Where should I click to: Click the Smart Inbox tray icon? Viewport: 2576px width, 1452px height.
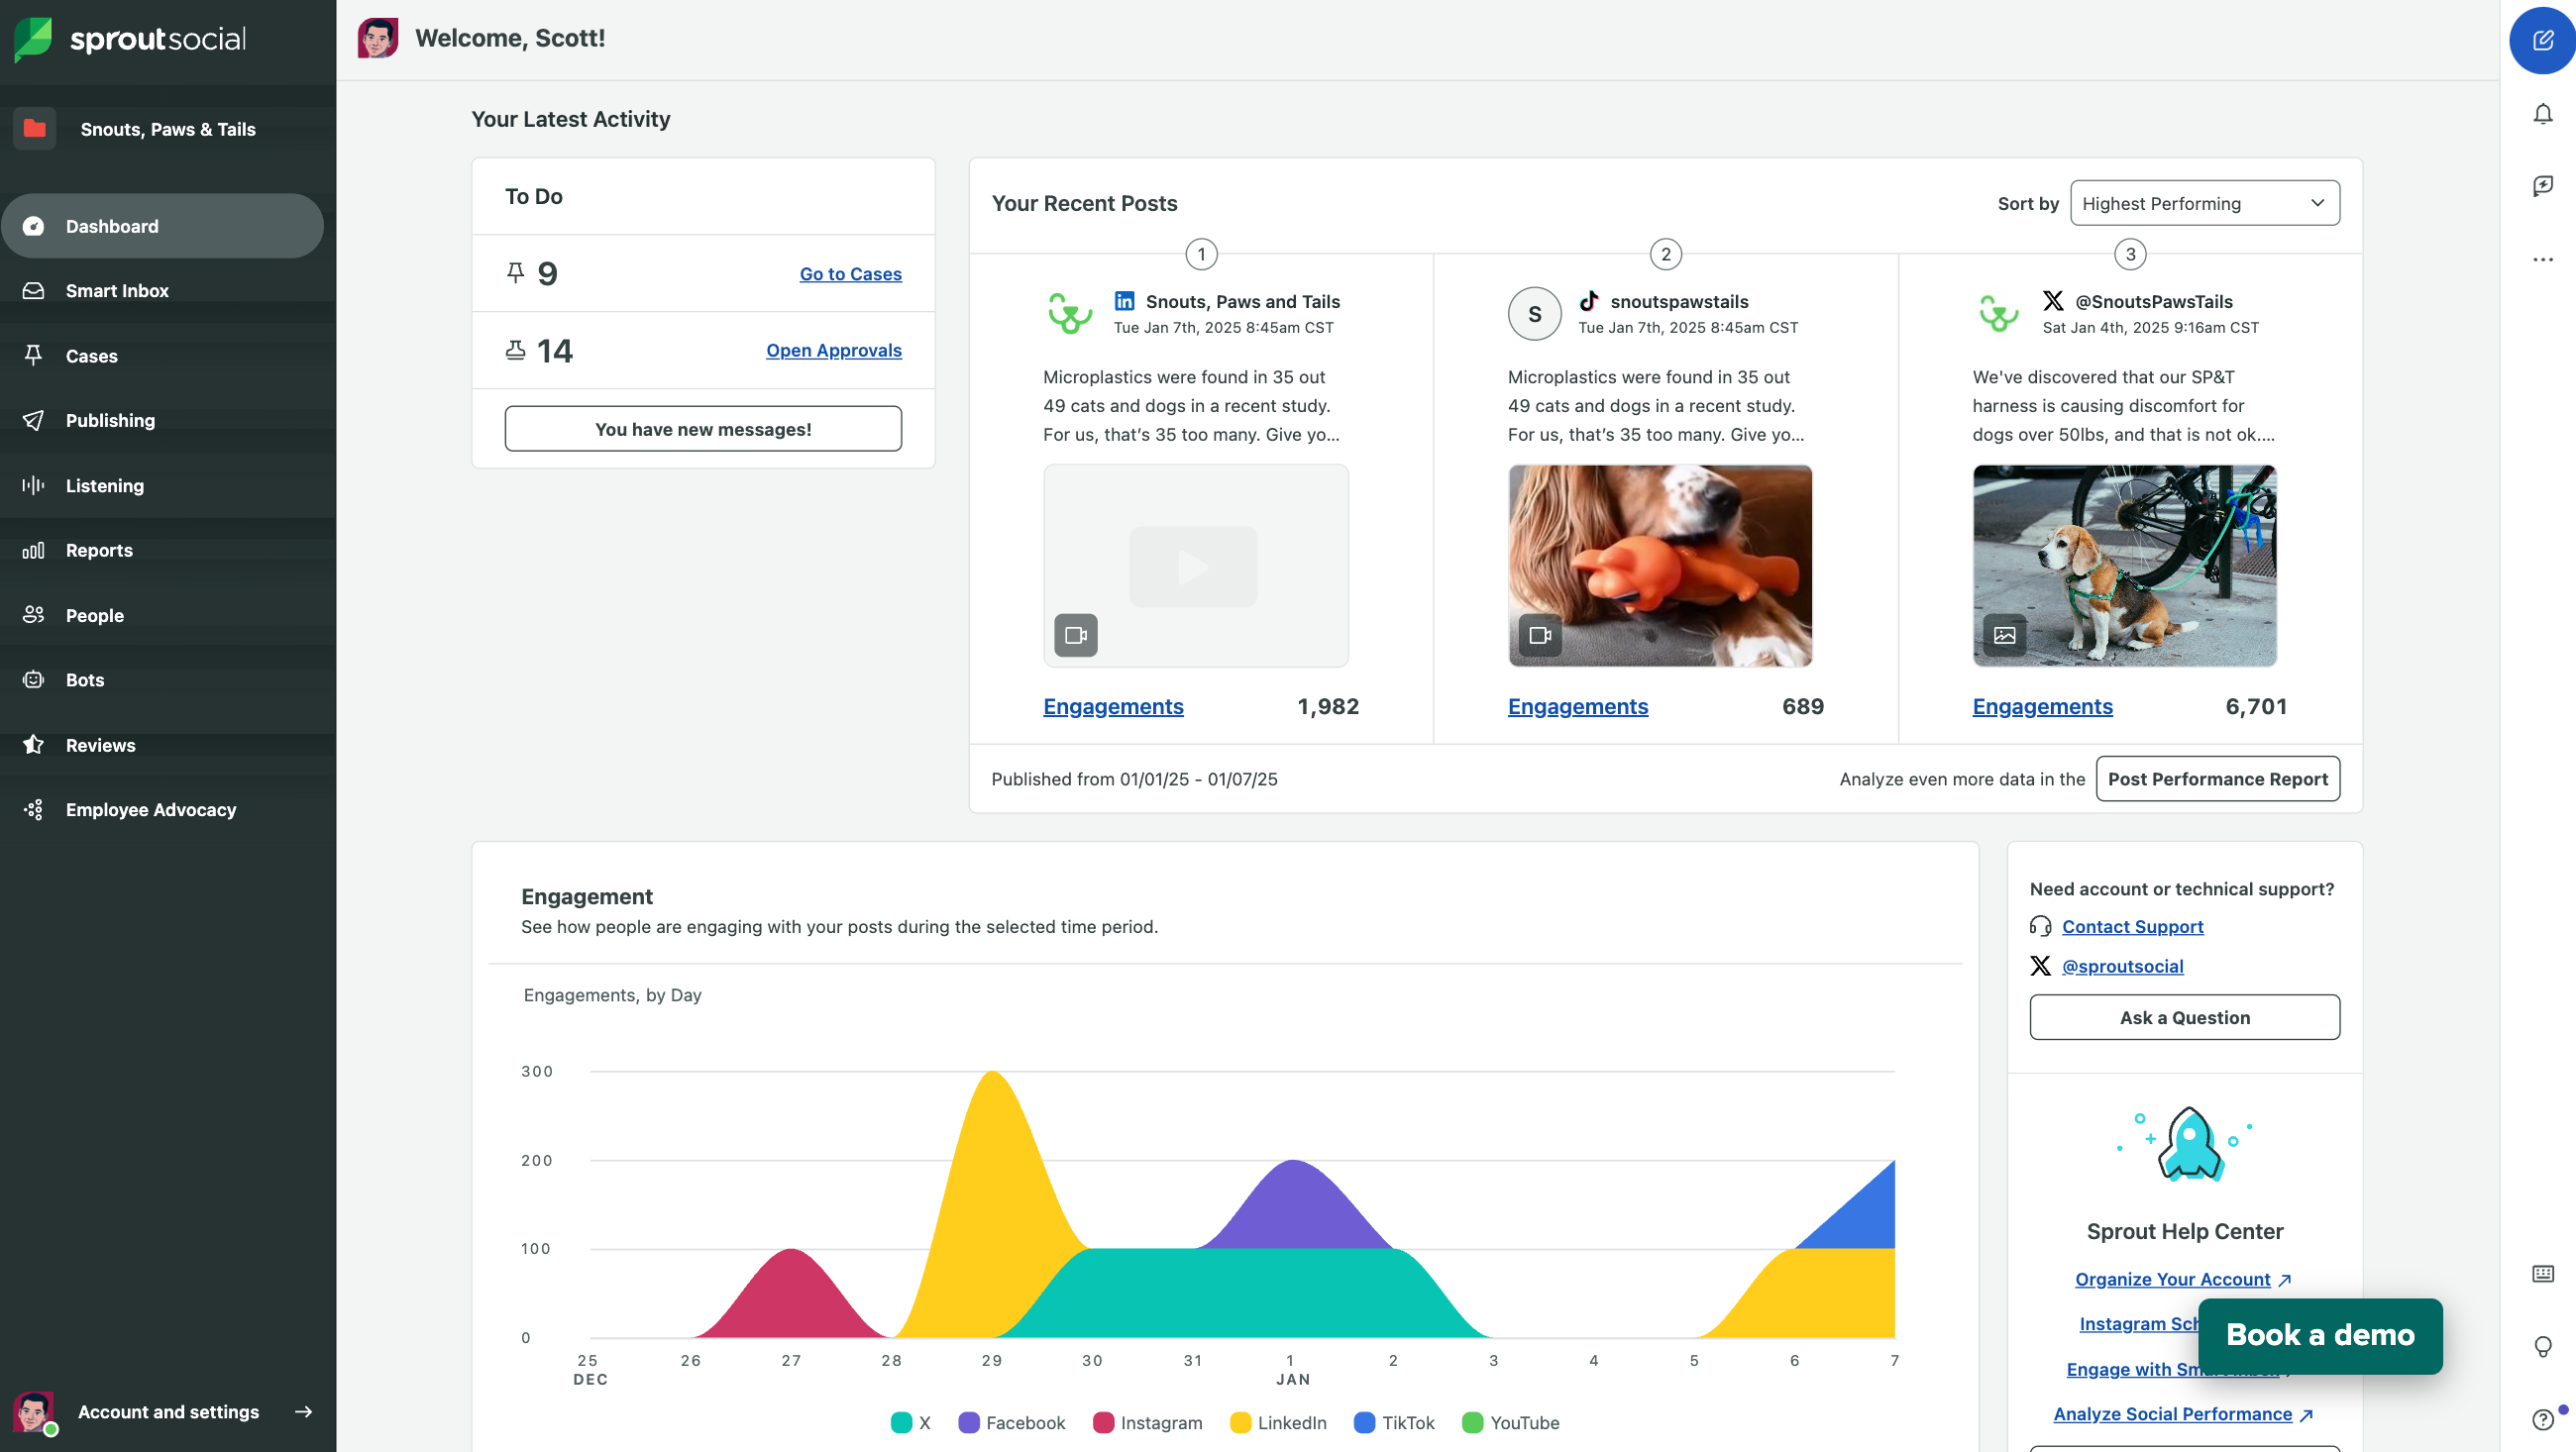tap(33, 291)
